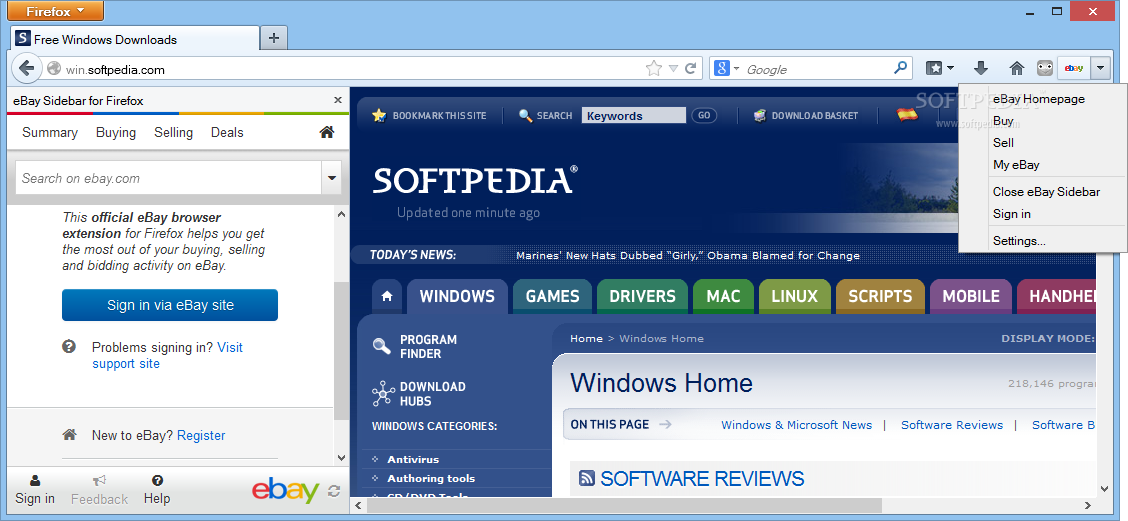Open the address bar history dropdown arrow
The width and height of the screenshot is (1128, 521).
point(673,69)
